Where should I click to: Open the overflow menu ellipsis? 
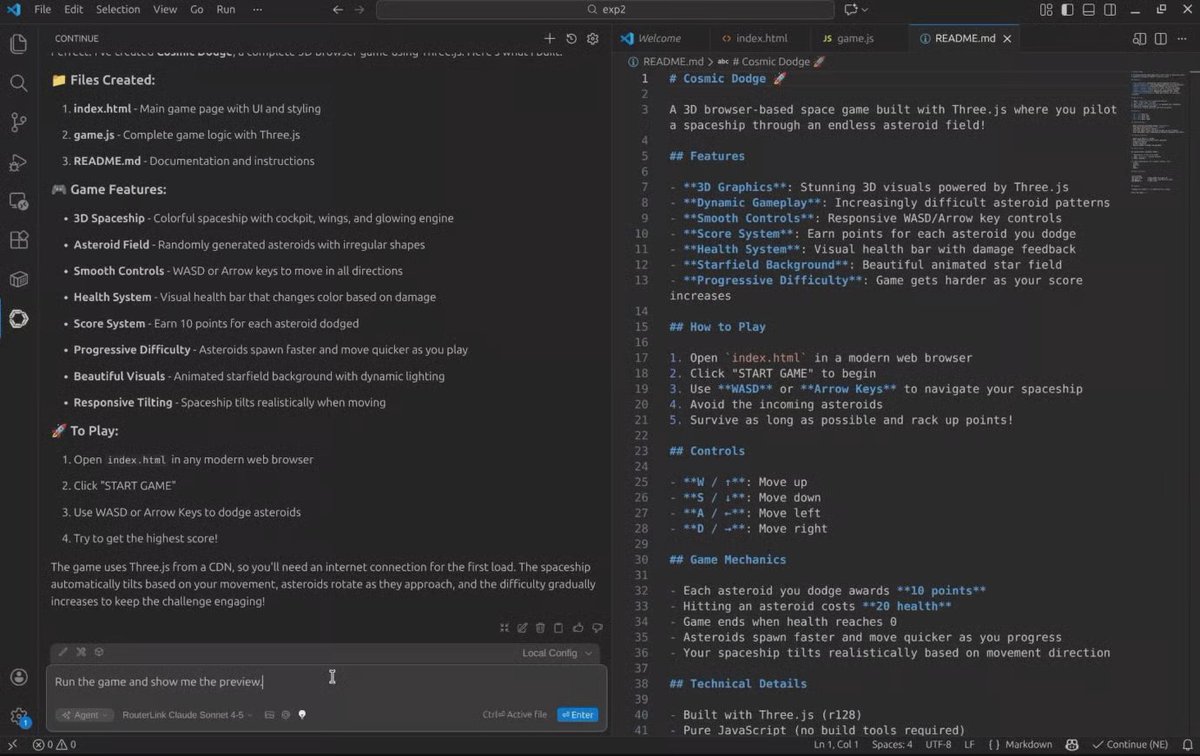coord(258,9)
